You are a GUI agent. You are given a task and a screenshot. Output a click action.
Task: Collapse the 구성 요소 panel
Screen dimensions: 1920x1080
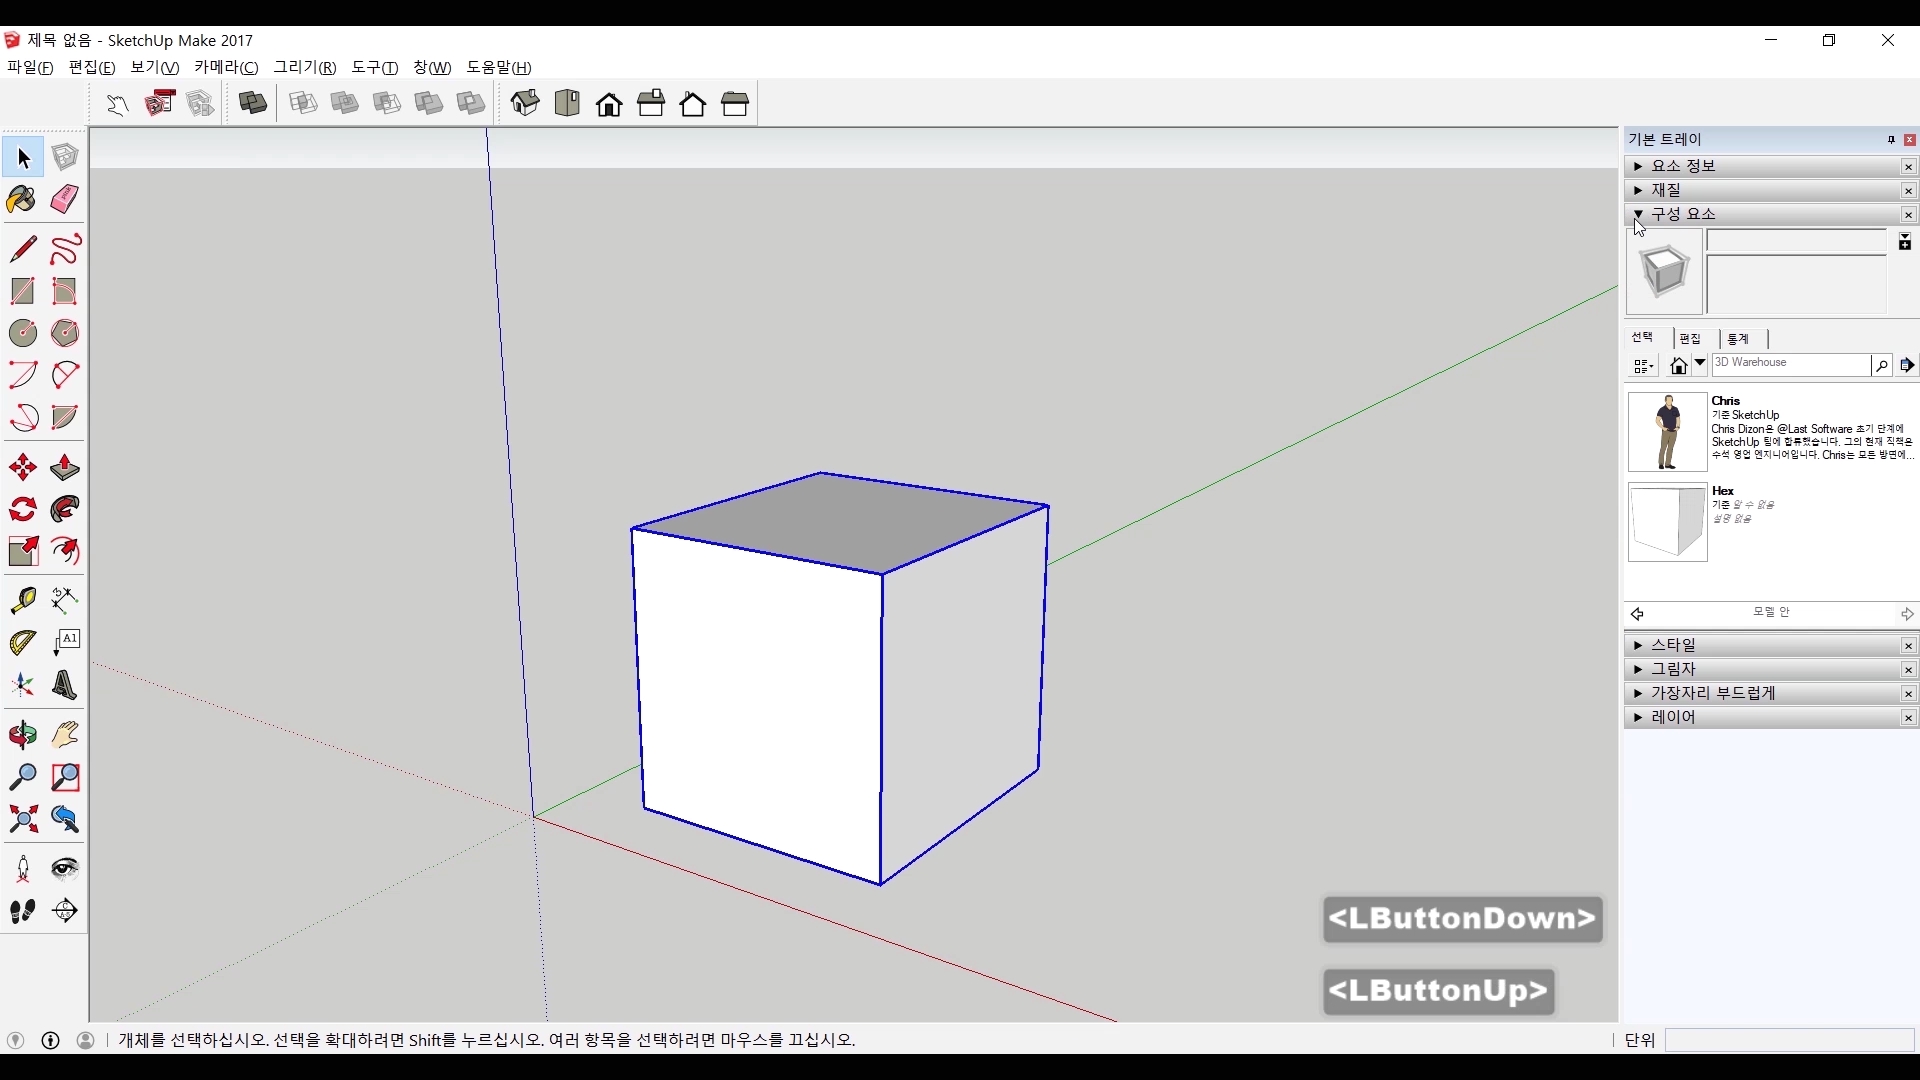pyautogui.click(x=1638, y=214)
